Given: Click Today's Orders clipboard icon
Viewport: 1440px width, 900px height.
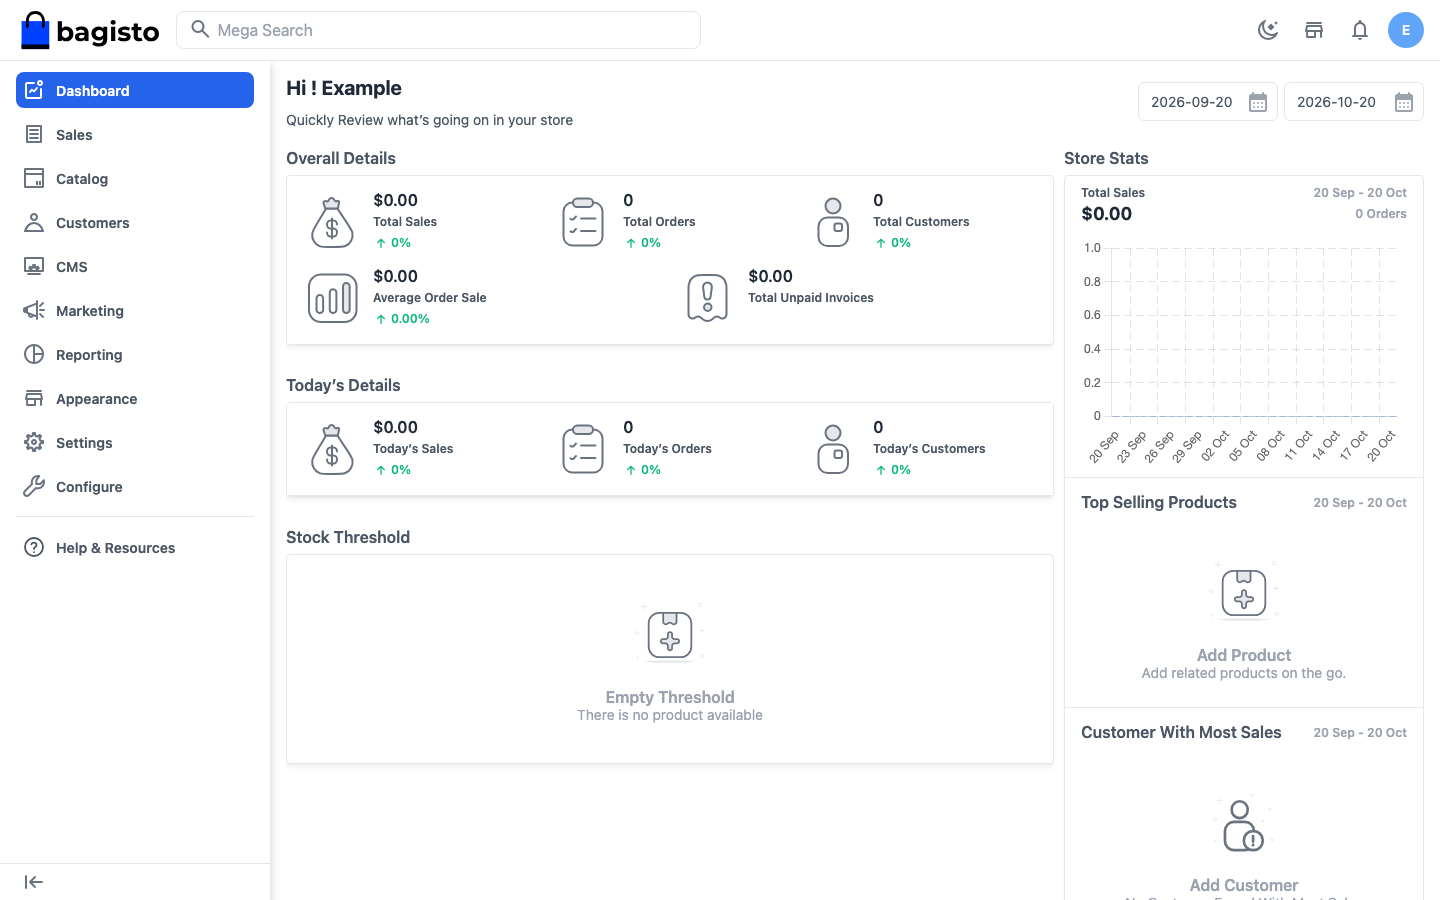Looking at the screenshot, I should [583, 449].
